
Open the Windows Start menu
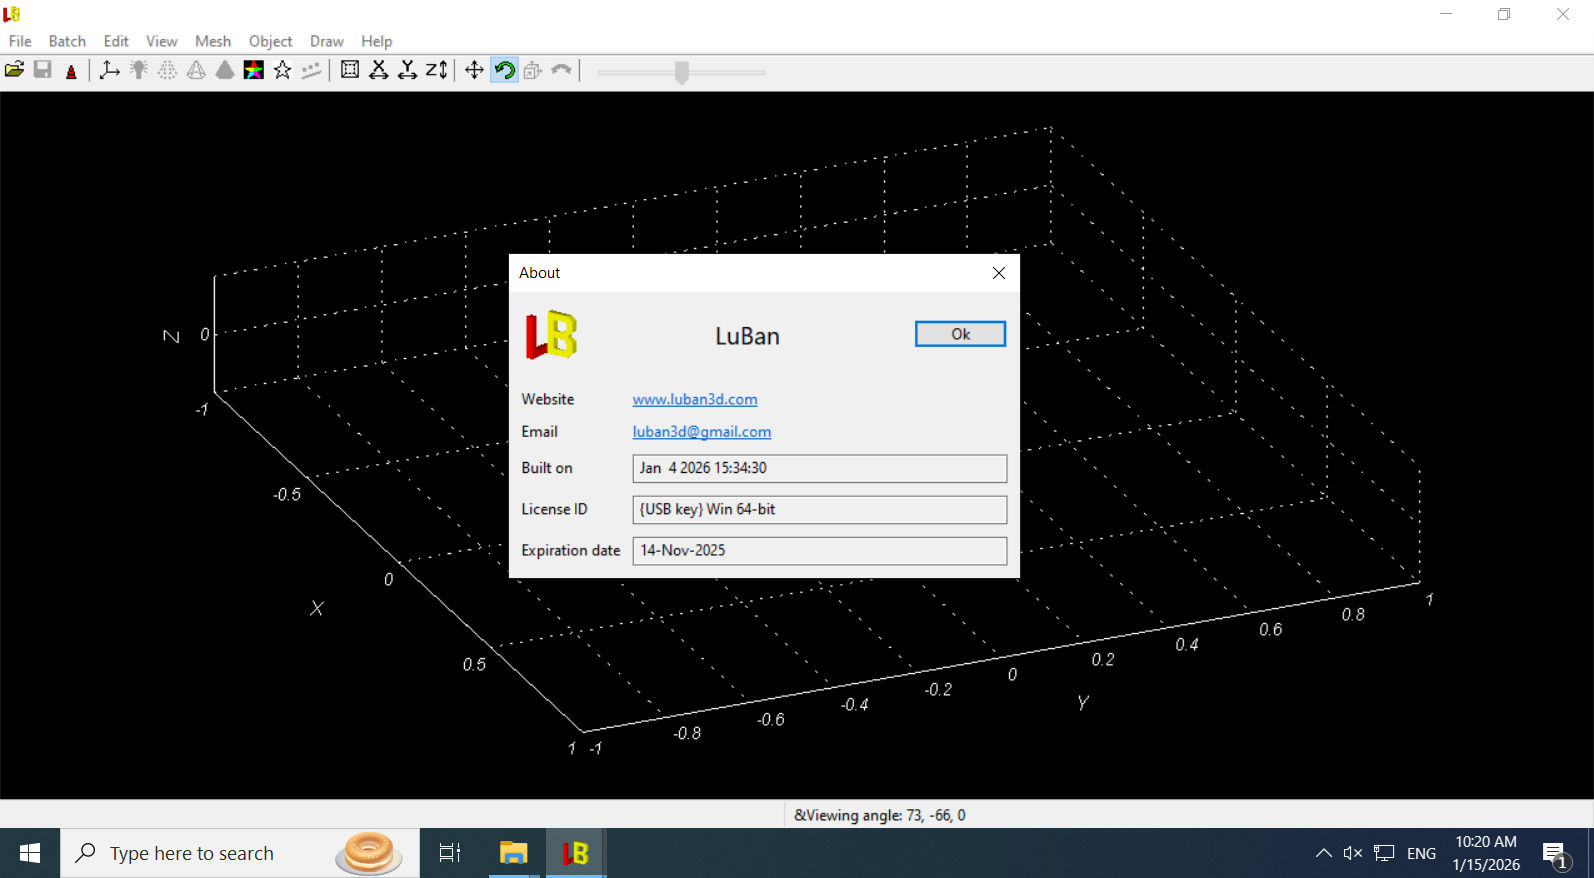click(x=30, y=853)
